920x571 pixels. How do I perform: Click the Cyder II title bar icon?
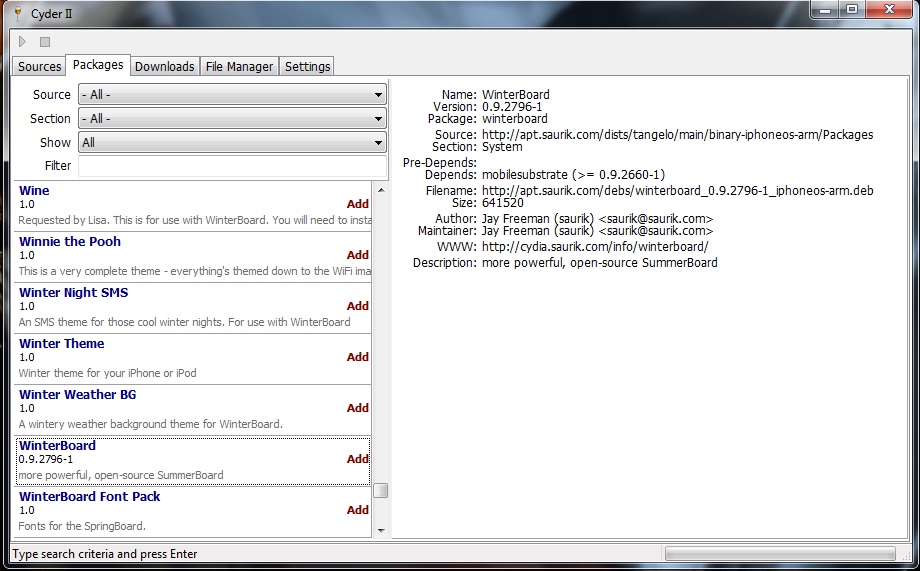pyautogui.click(x=13, y=10)
